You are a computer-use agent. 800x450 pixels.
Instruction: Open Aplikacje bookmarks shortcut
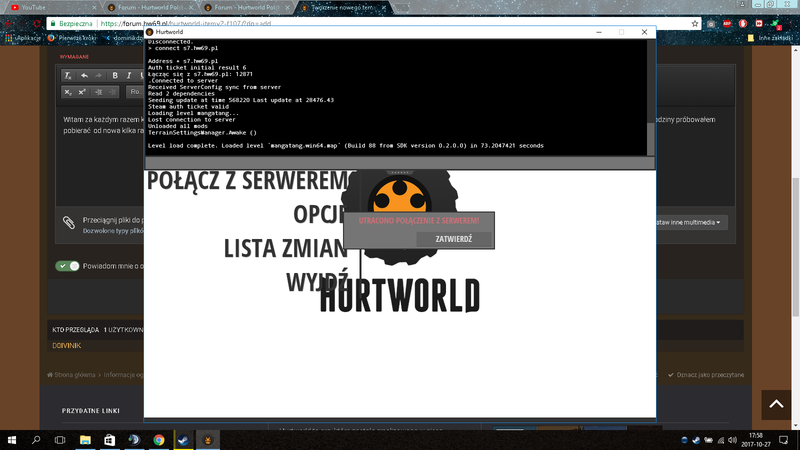point(23,38)
